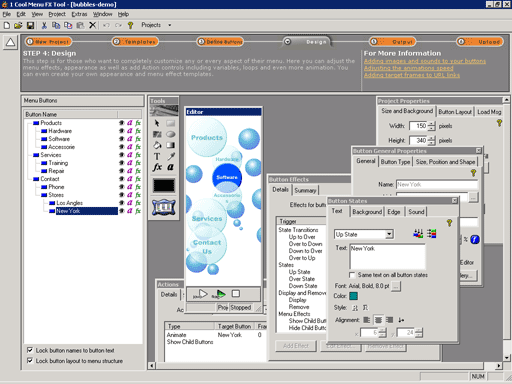Click the font browse '...' button
The image size is (512, 384).
coord(396,286)
